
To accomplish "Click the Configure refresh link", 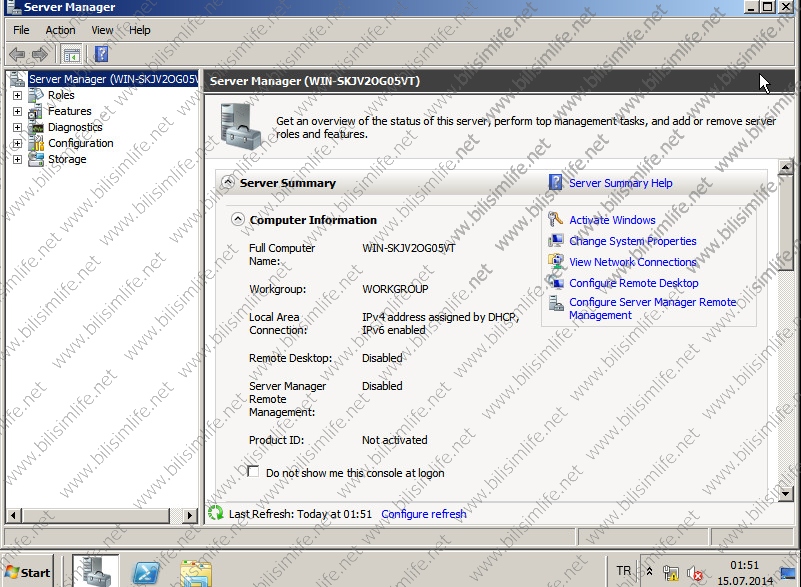I will click(x=423, y=513).
